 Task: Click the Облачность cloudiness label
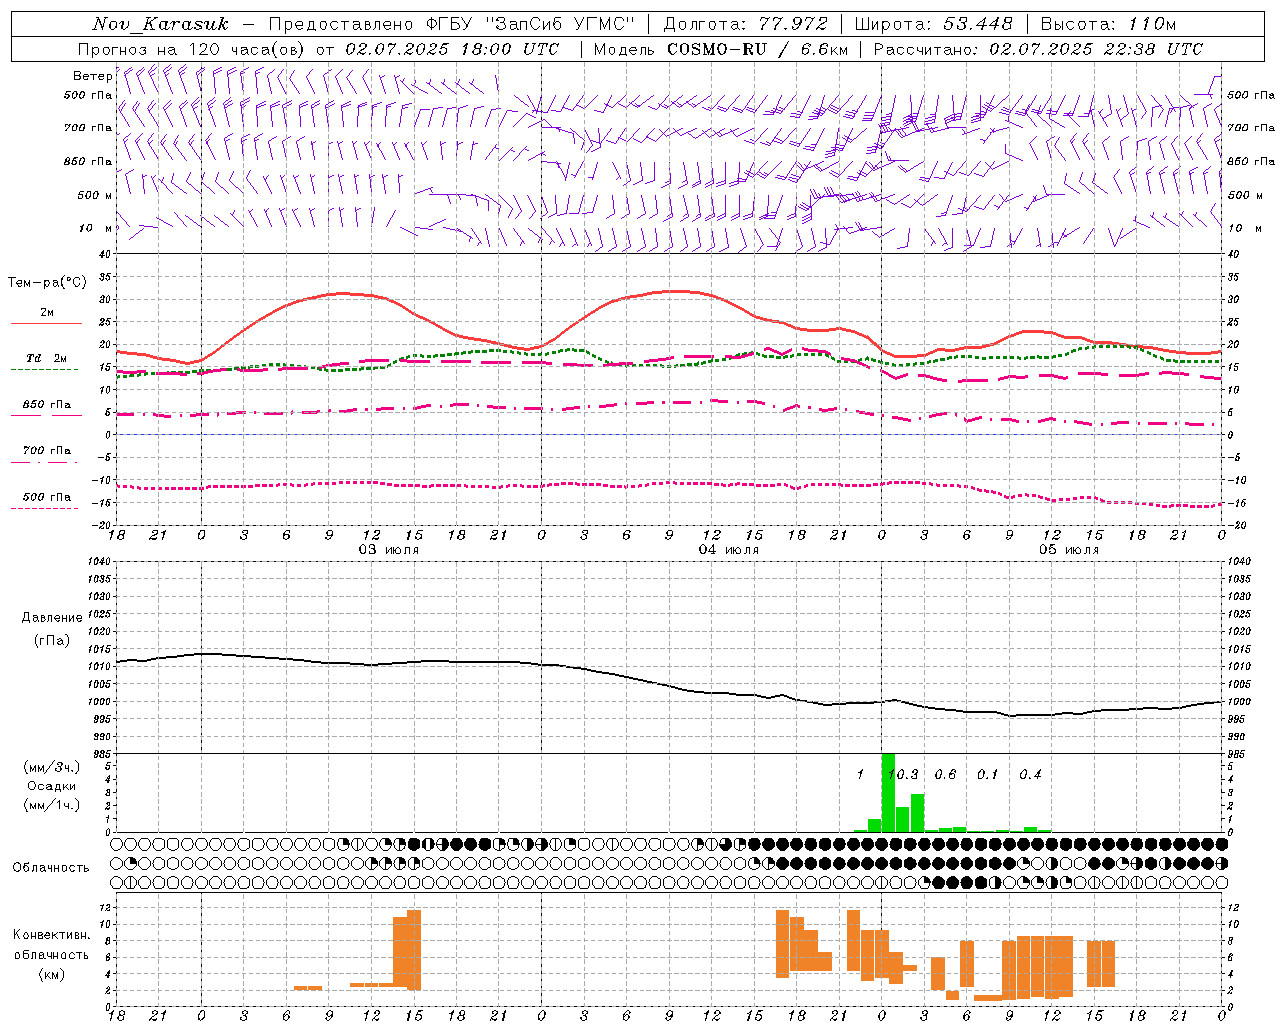51,867
